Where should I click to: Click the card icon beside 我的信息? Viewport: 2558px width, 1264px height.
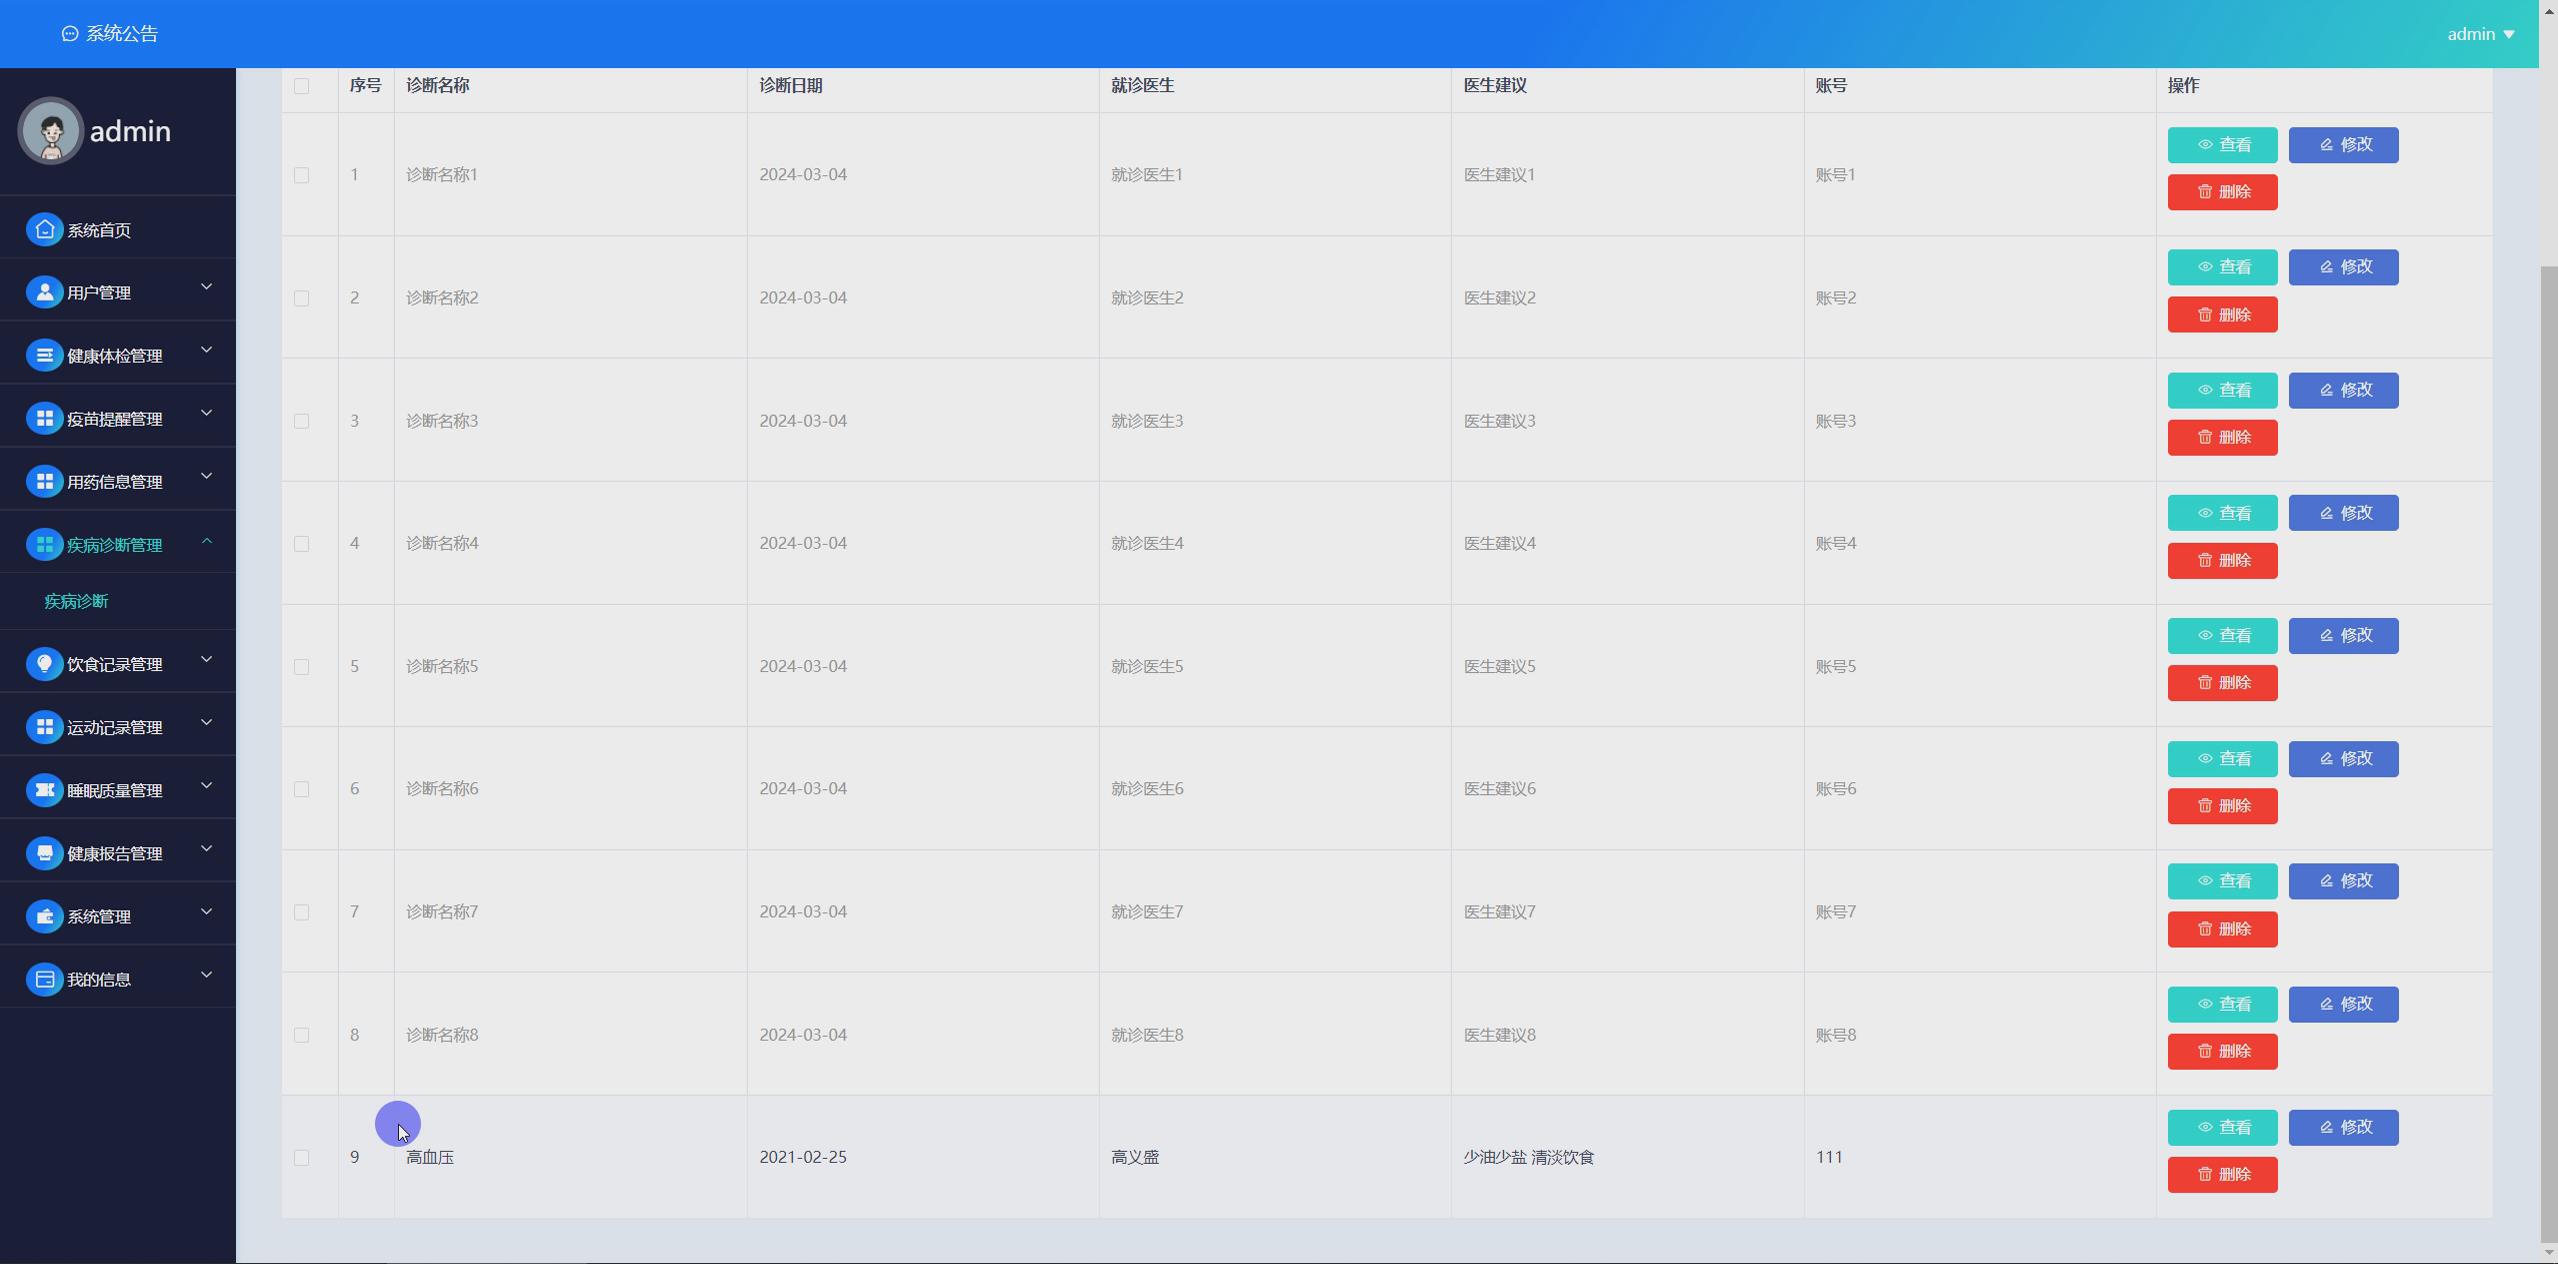44,979
